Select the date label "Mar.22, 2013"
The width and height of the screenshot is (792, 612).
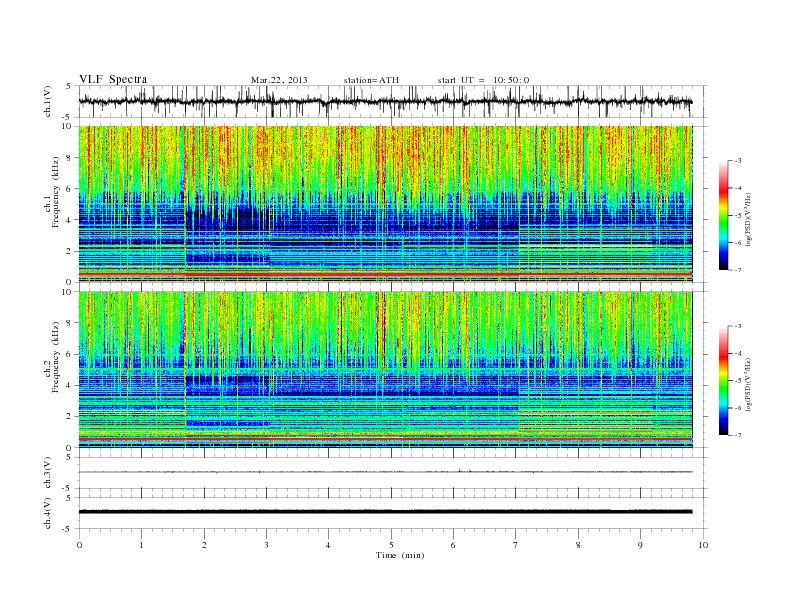279,80
